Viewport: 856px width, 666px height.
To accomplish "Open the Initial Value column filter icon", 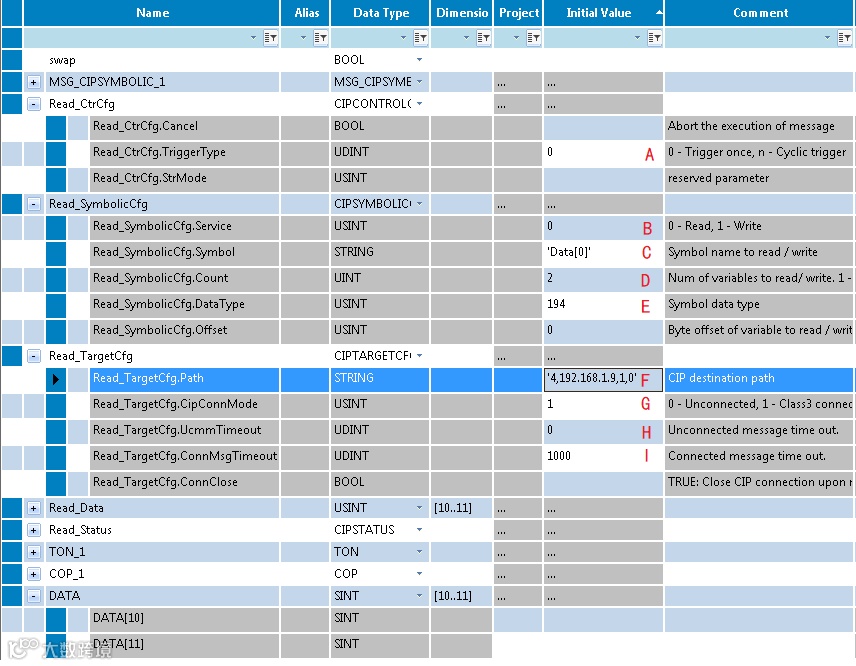I will (x=654, y=38).
